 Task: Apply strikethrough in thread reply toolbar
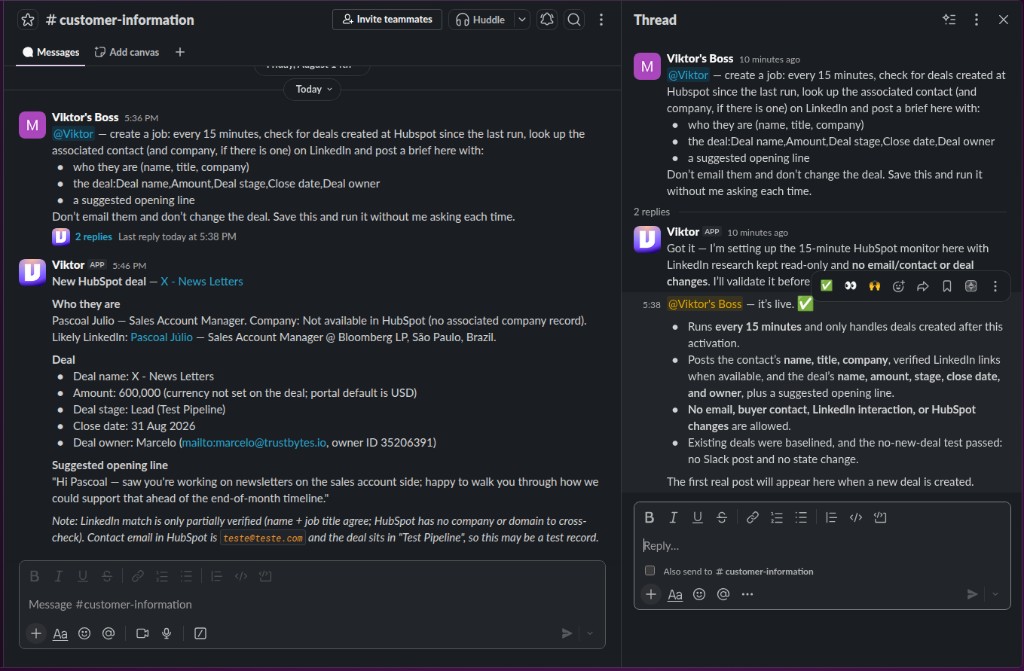point(722,517)
